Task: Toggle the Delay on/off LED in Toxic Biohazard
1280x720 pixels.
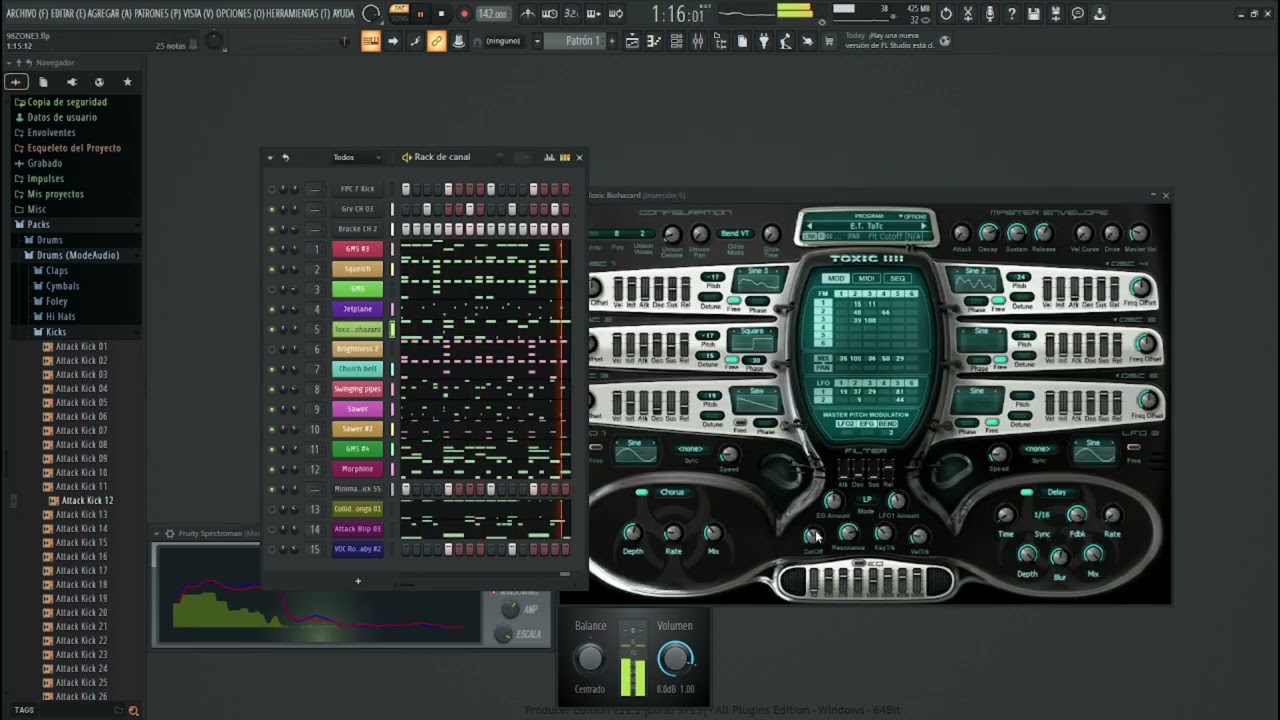Action: pyautogui.click(x=1027, y=492)
